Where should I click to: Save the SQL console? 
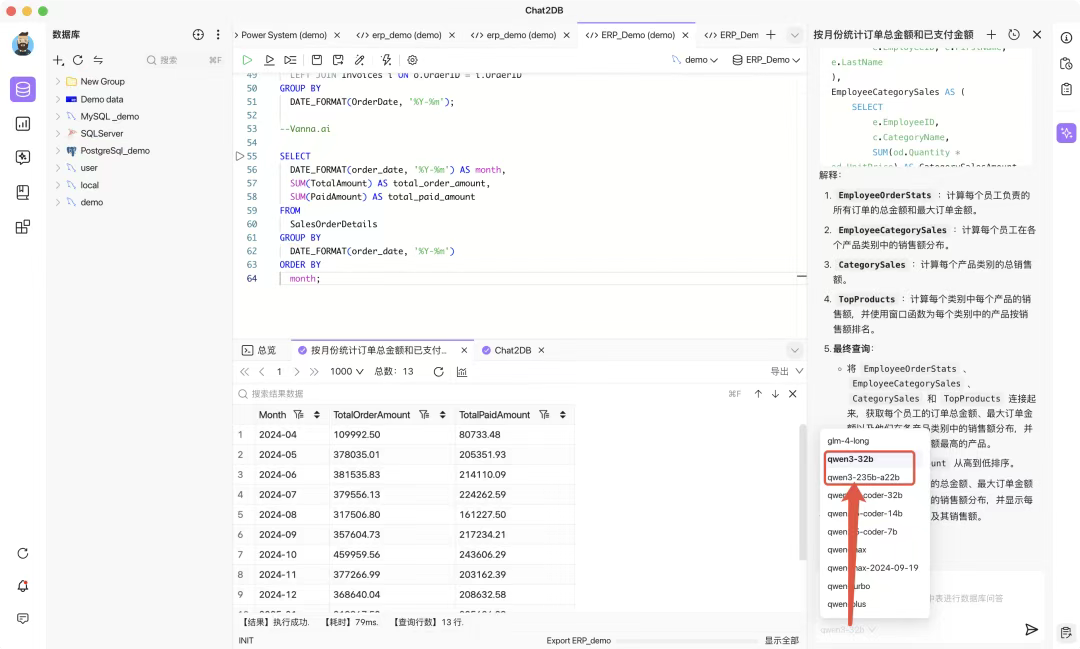click(x=317, y=60)
